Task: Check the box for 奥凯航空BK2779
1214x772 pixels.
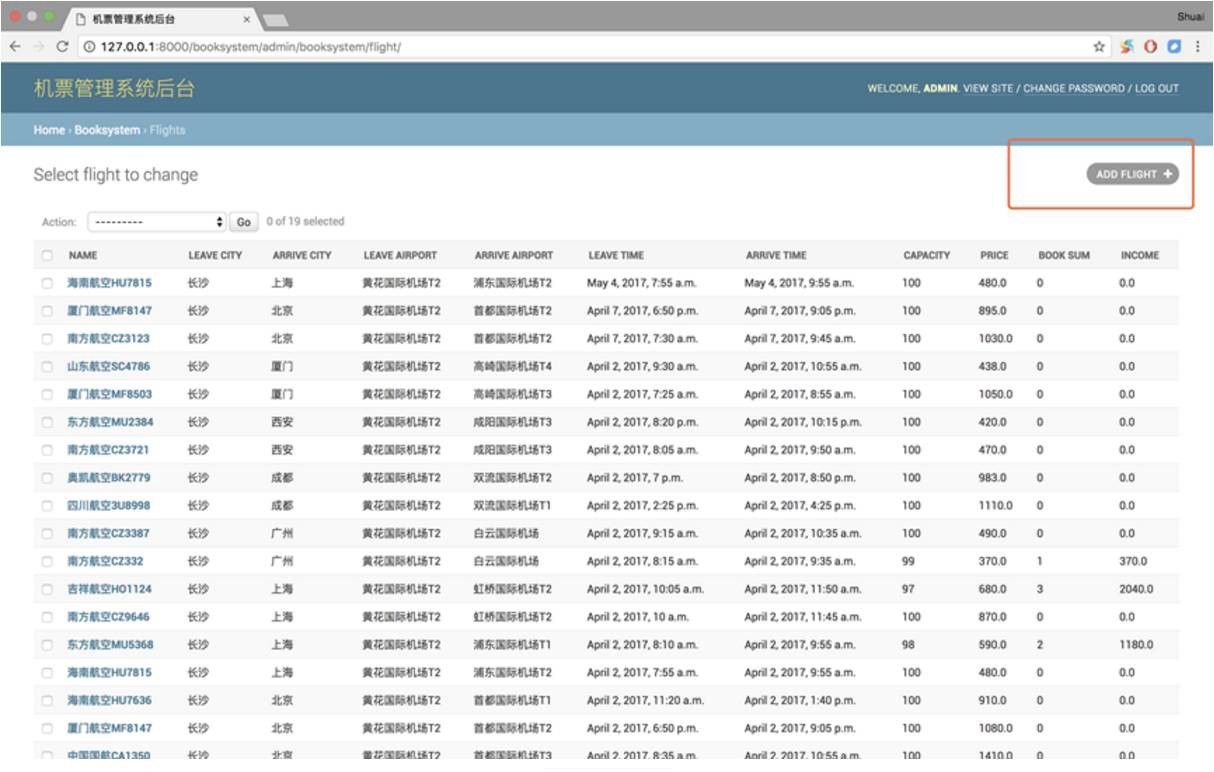Action: 47,478
